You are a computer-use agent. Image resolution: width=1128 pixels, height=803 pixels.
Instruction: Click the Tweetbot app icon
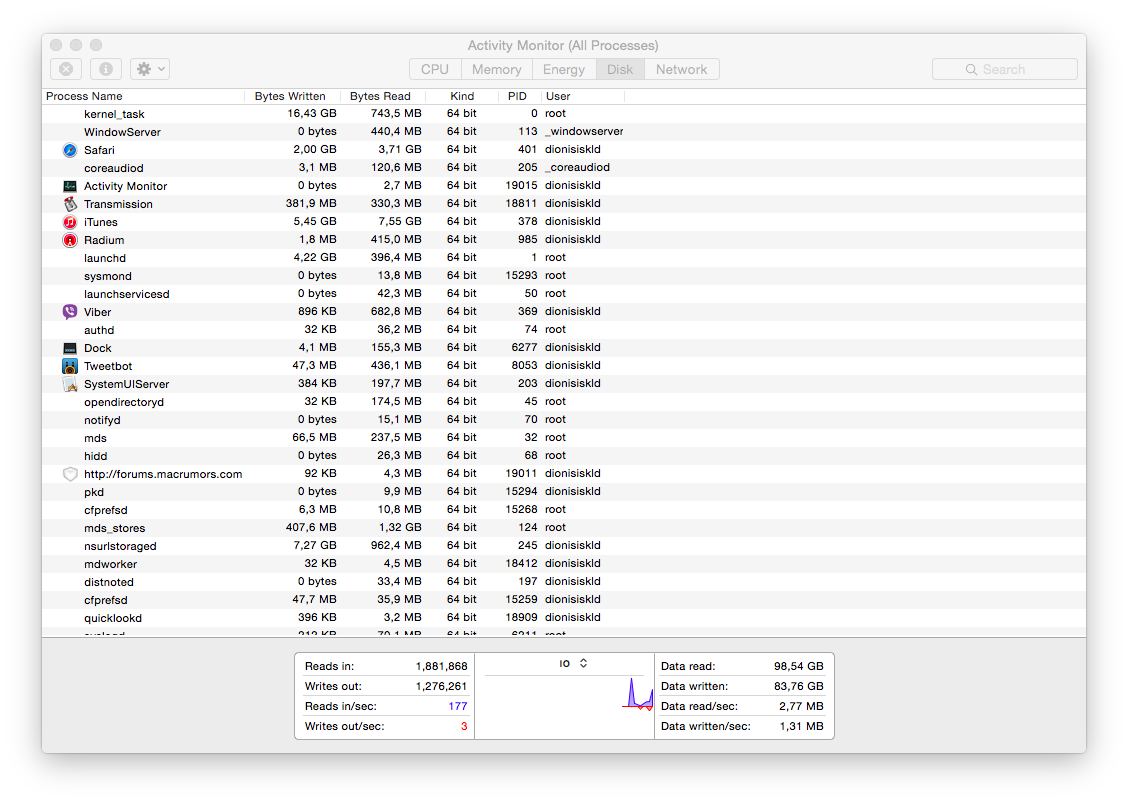pyautogui.click(x=70, y=366)
